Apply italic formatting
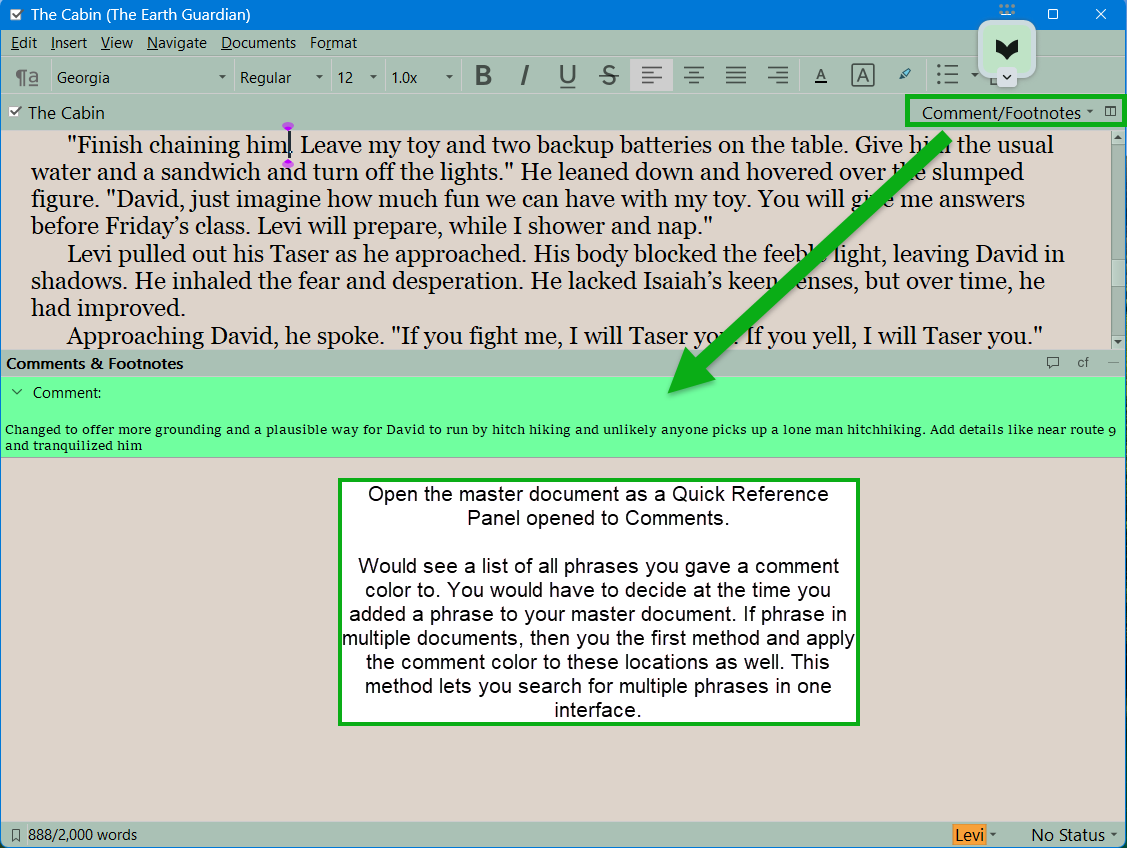The image size is (1127, 848). [x=524, y=77]
